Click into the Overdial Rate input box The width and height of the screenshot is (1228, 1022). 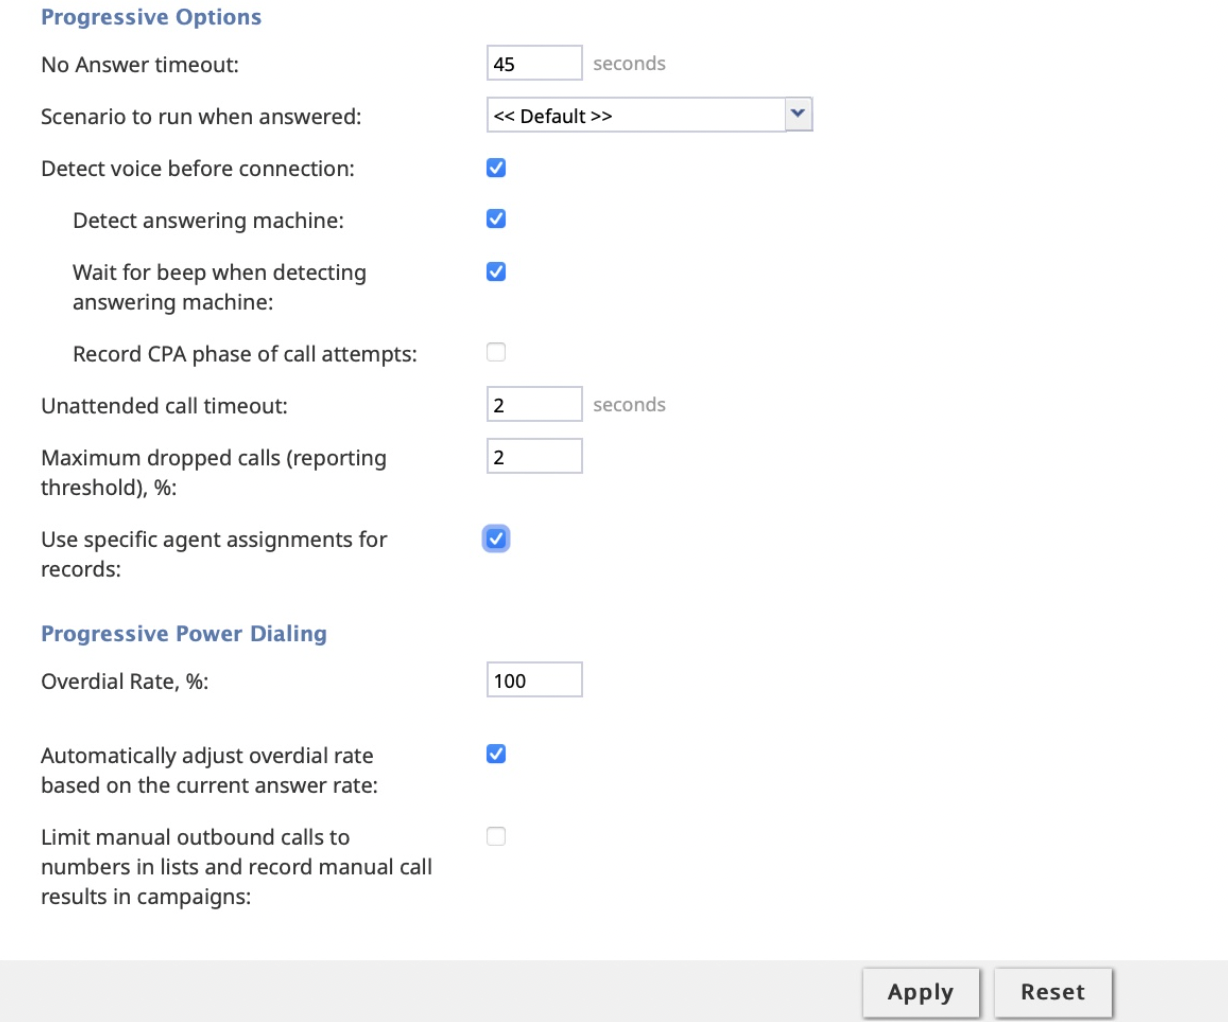coord(534,680)
